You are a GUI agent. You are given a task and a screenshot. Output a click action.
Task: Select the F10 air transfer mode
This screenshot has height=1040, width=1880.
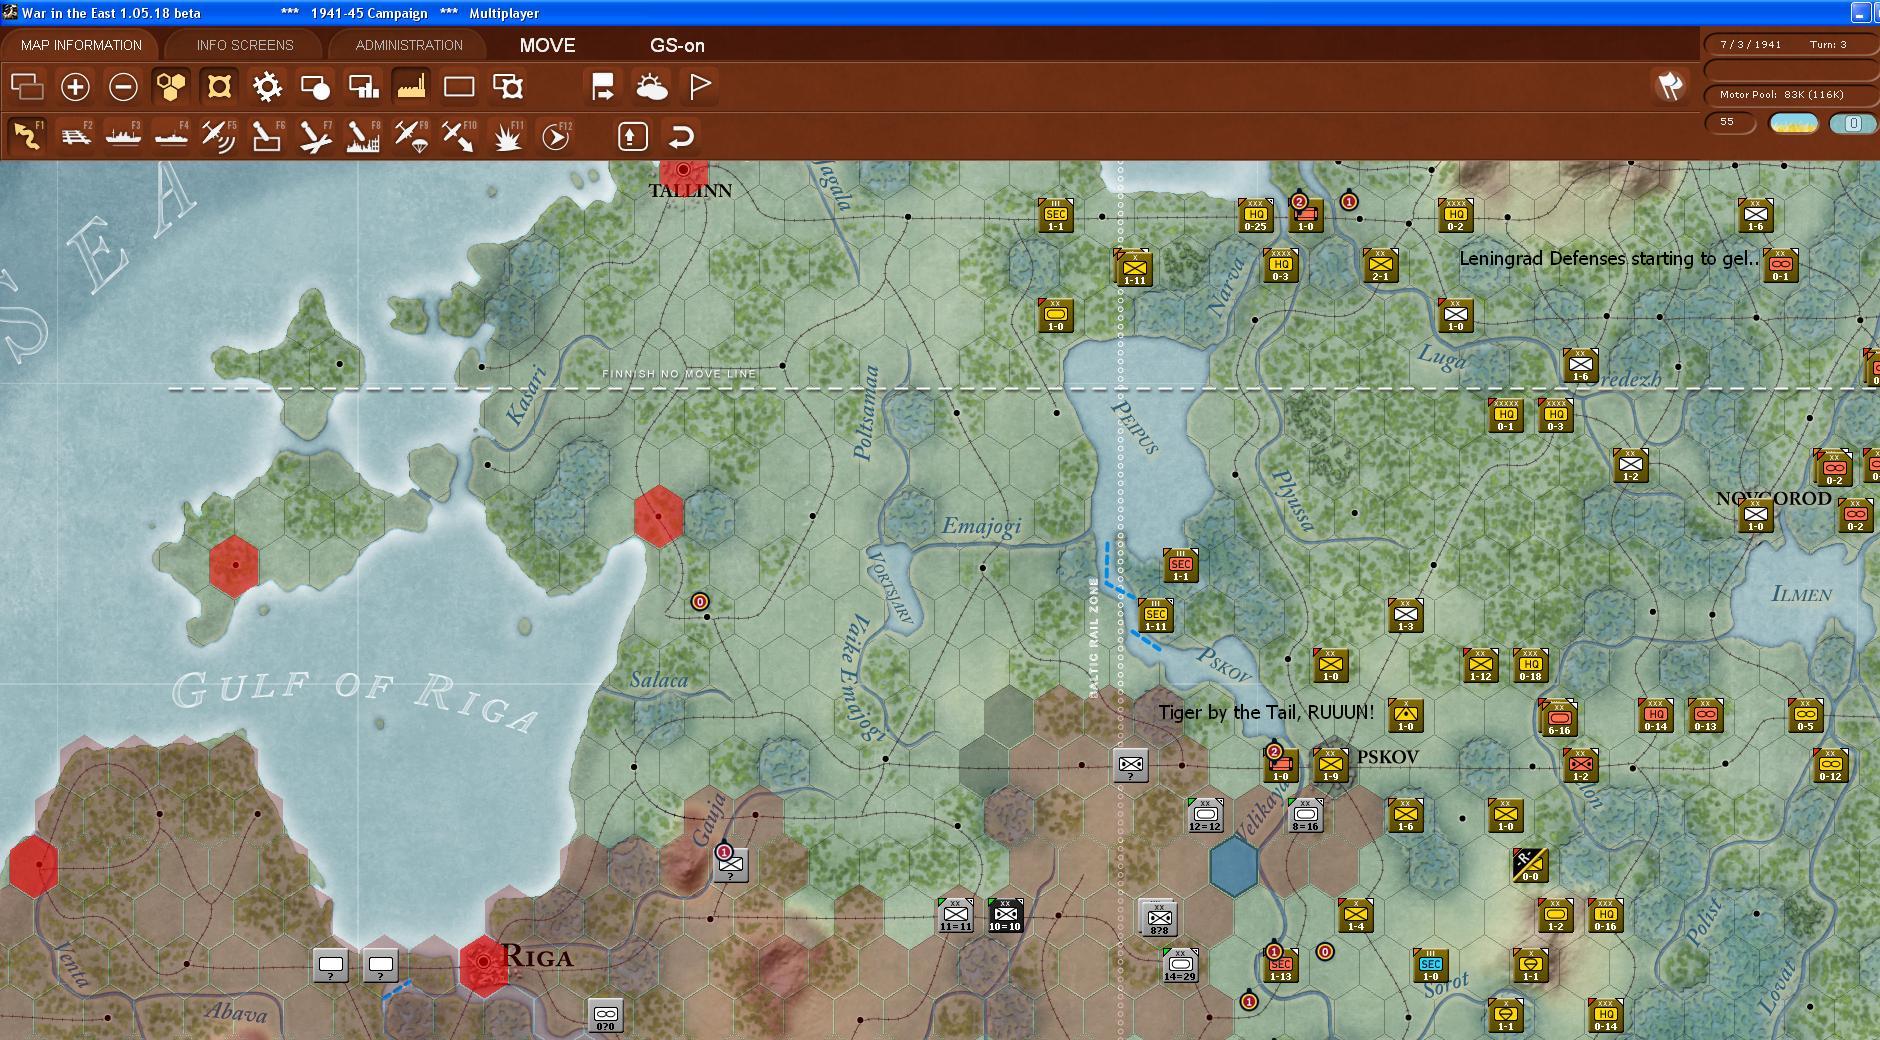pos(459,136)
